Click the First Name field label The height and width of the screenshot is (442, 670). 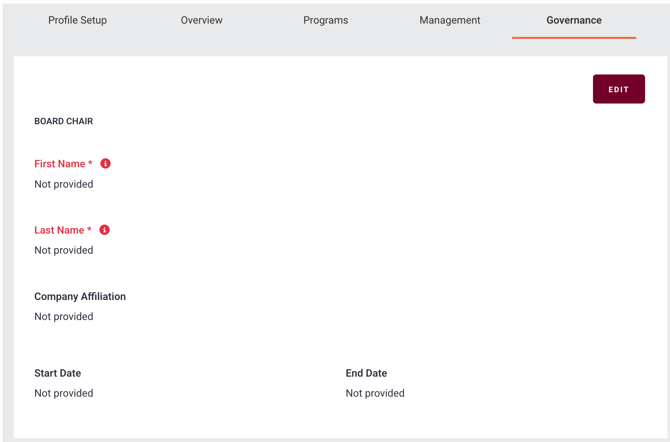59,164
